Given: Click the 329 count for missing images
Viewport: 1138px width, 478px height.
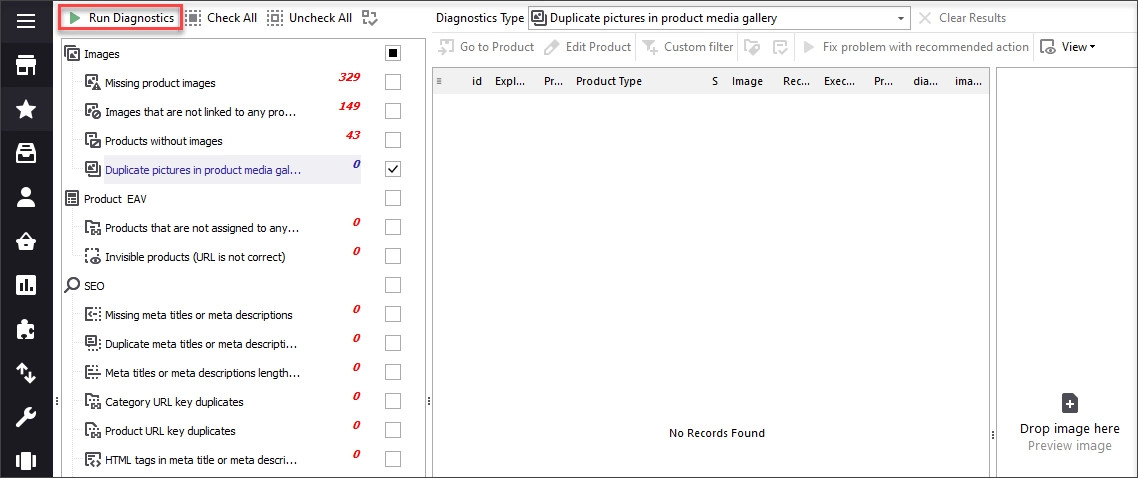Looking at the screenshot, I should click(x=349, y=78).
